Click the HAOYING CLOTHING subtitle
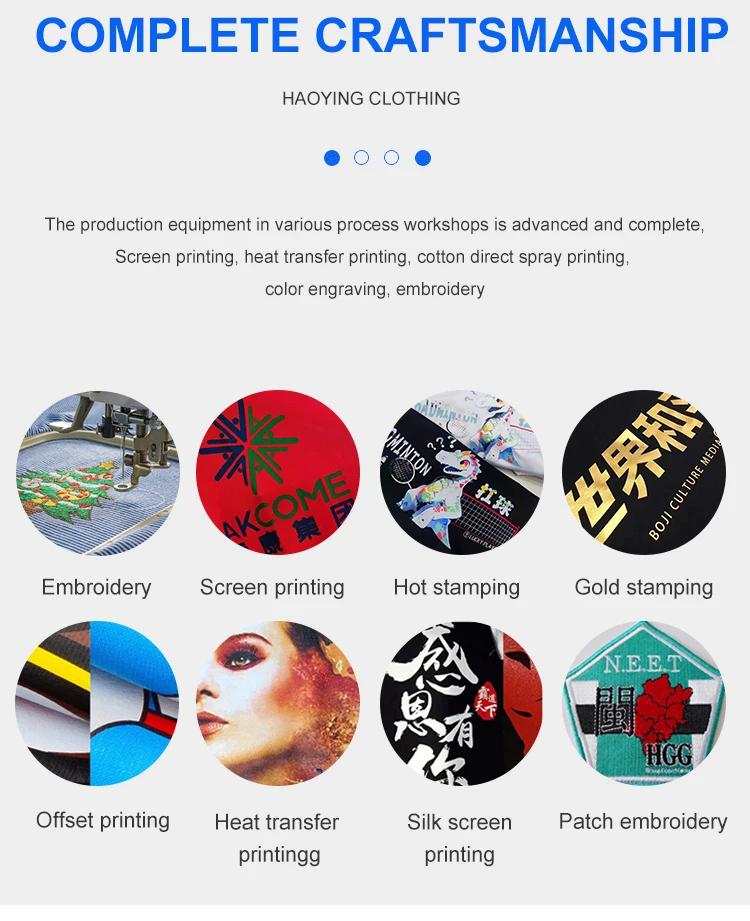 (x=371, y=99)
